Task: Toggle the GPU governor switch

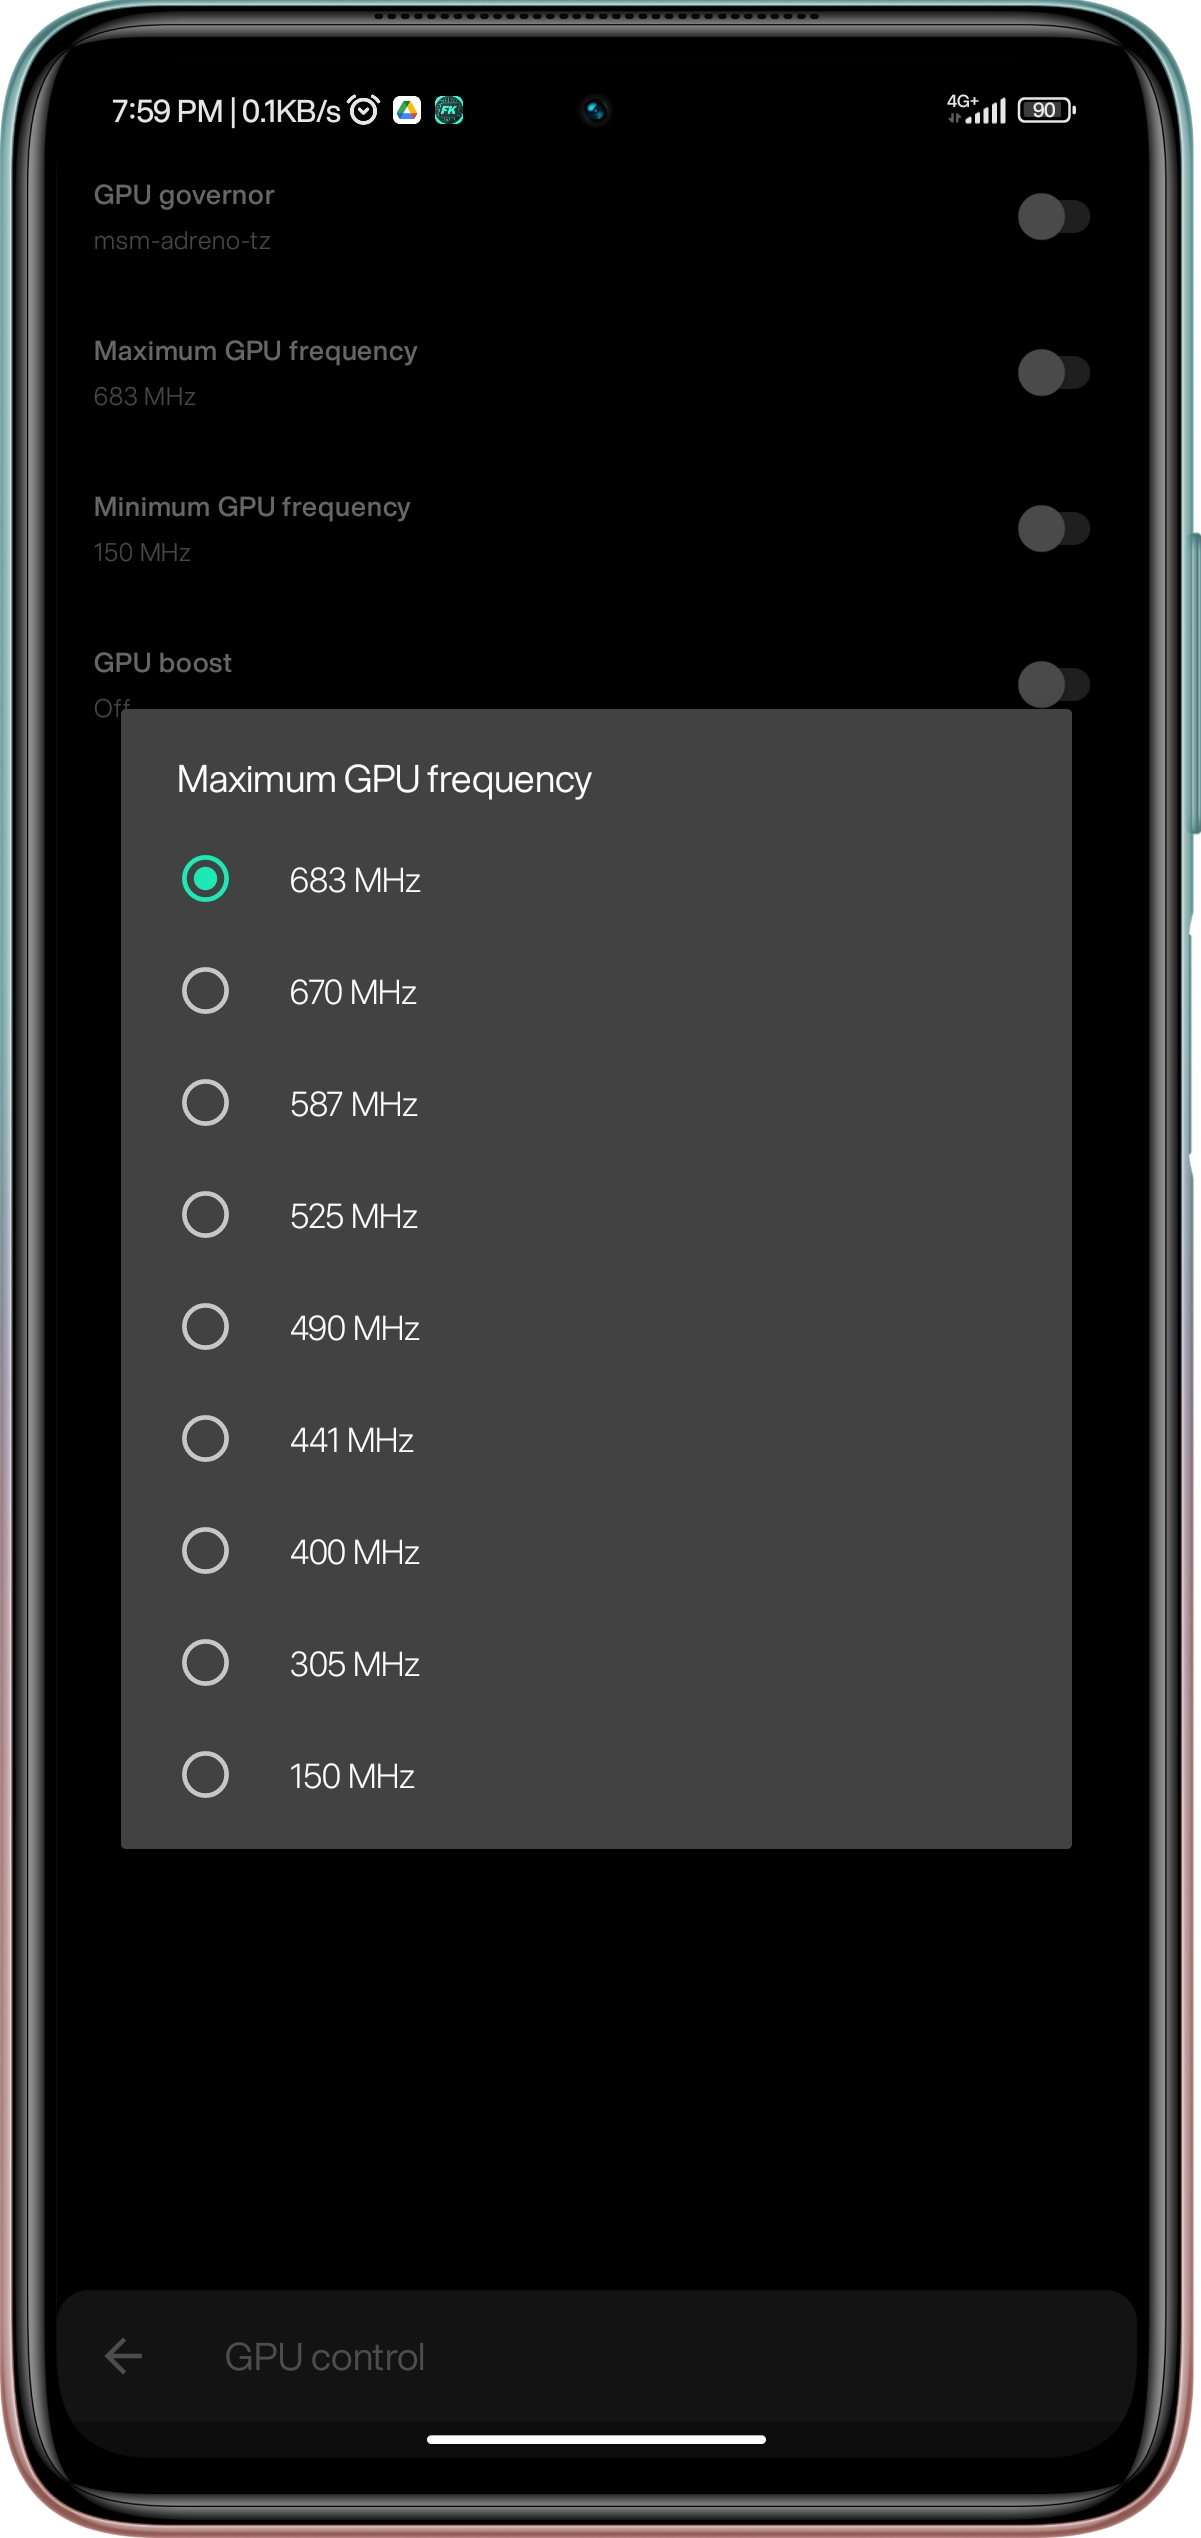Action: (x=1053, y=216)
